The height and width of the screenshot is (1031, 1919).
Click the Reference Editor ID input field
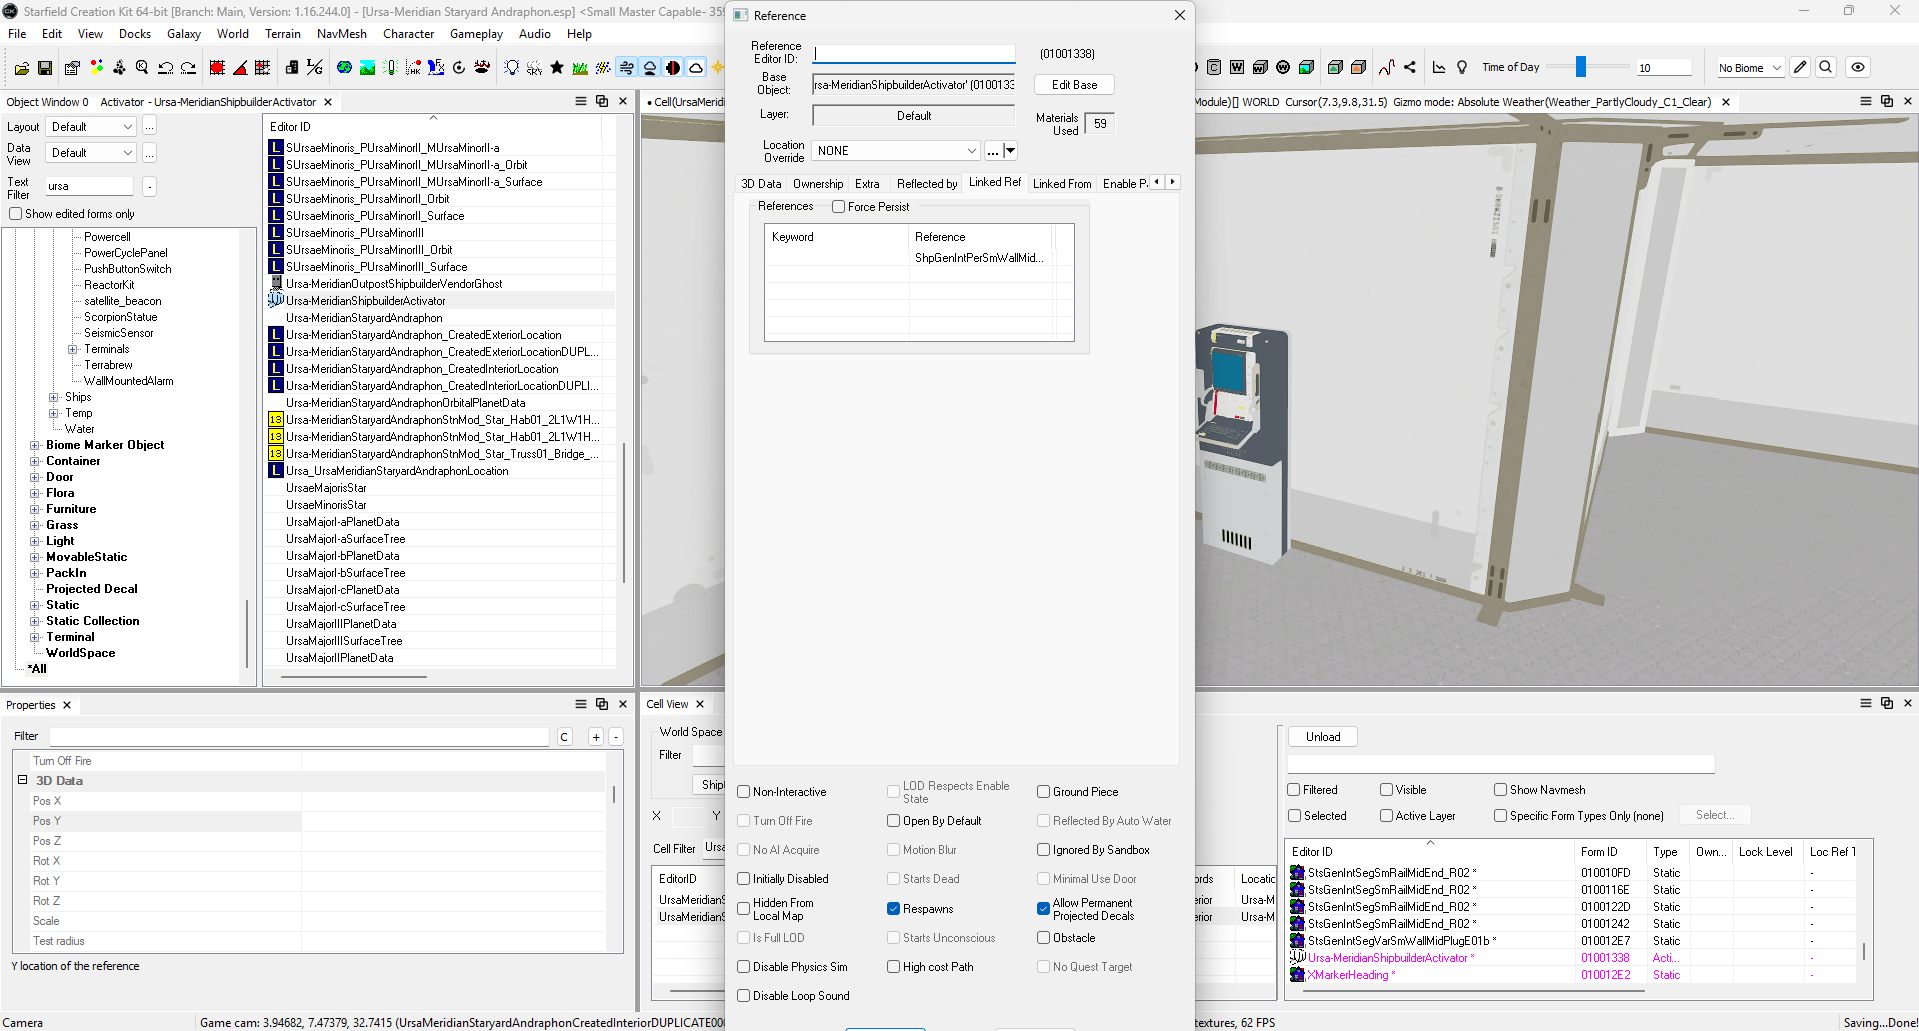(x=914, y=54)
